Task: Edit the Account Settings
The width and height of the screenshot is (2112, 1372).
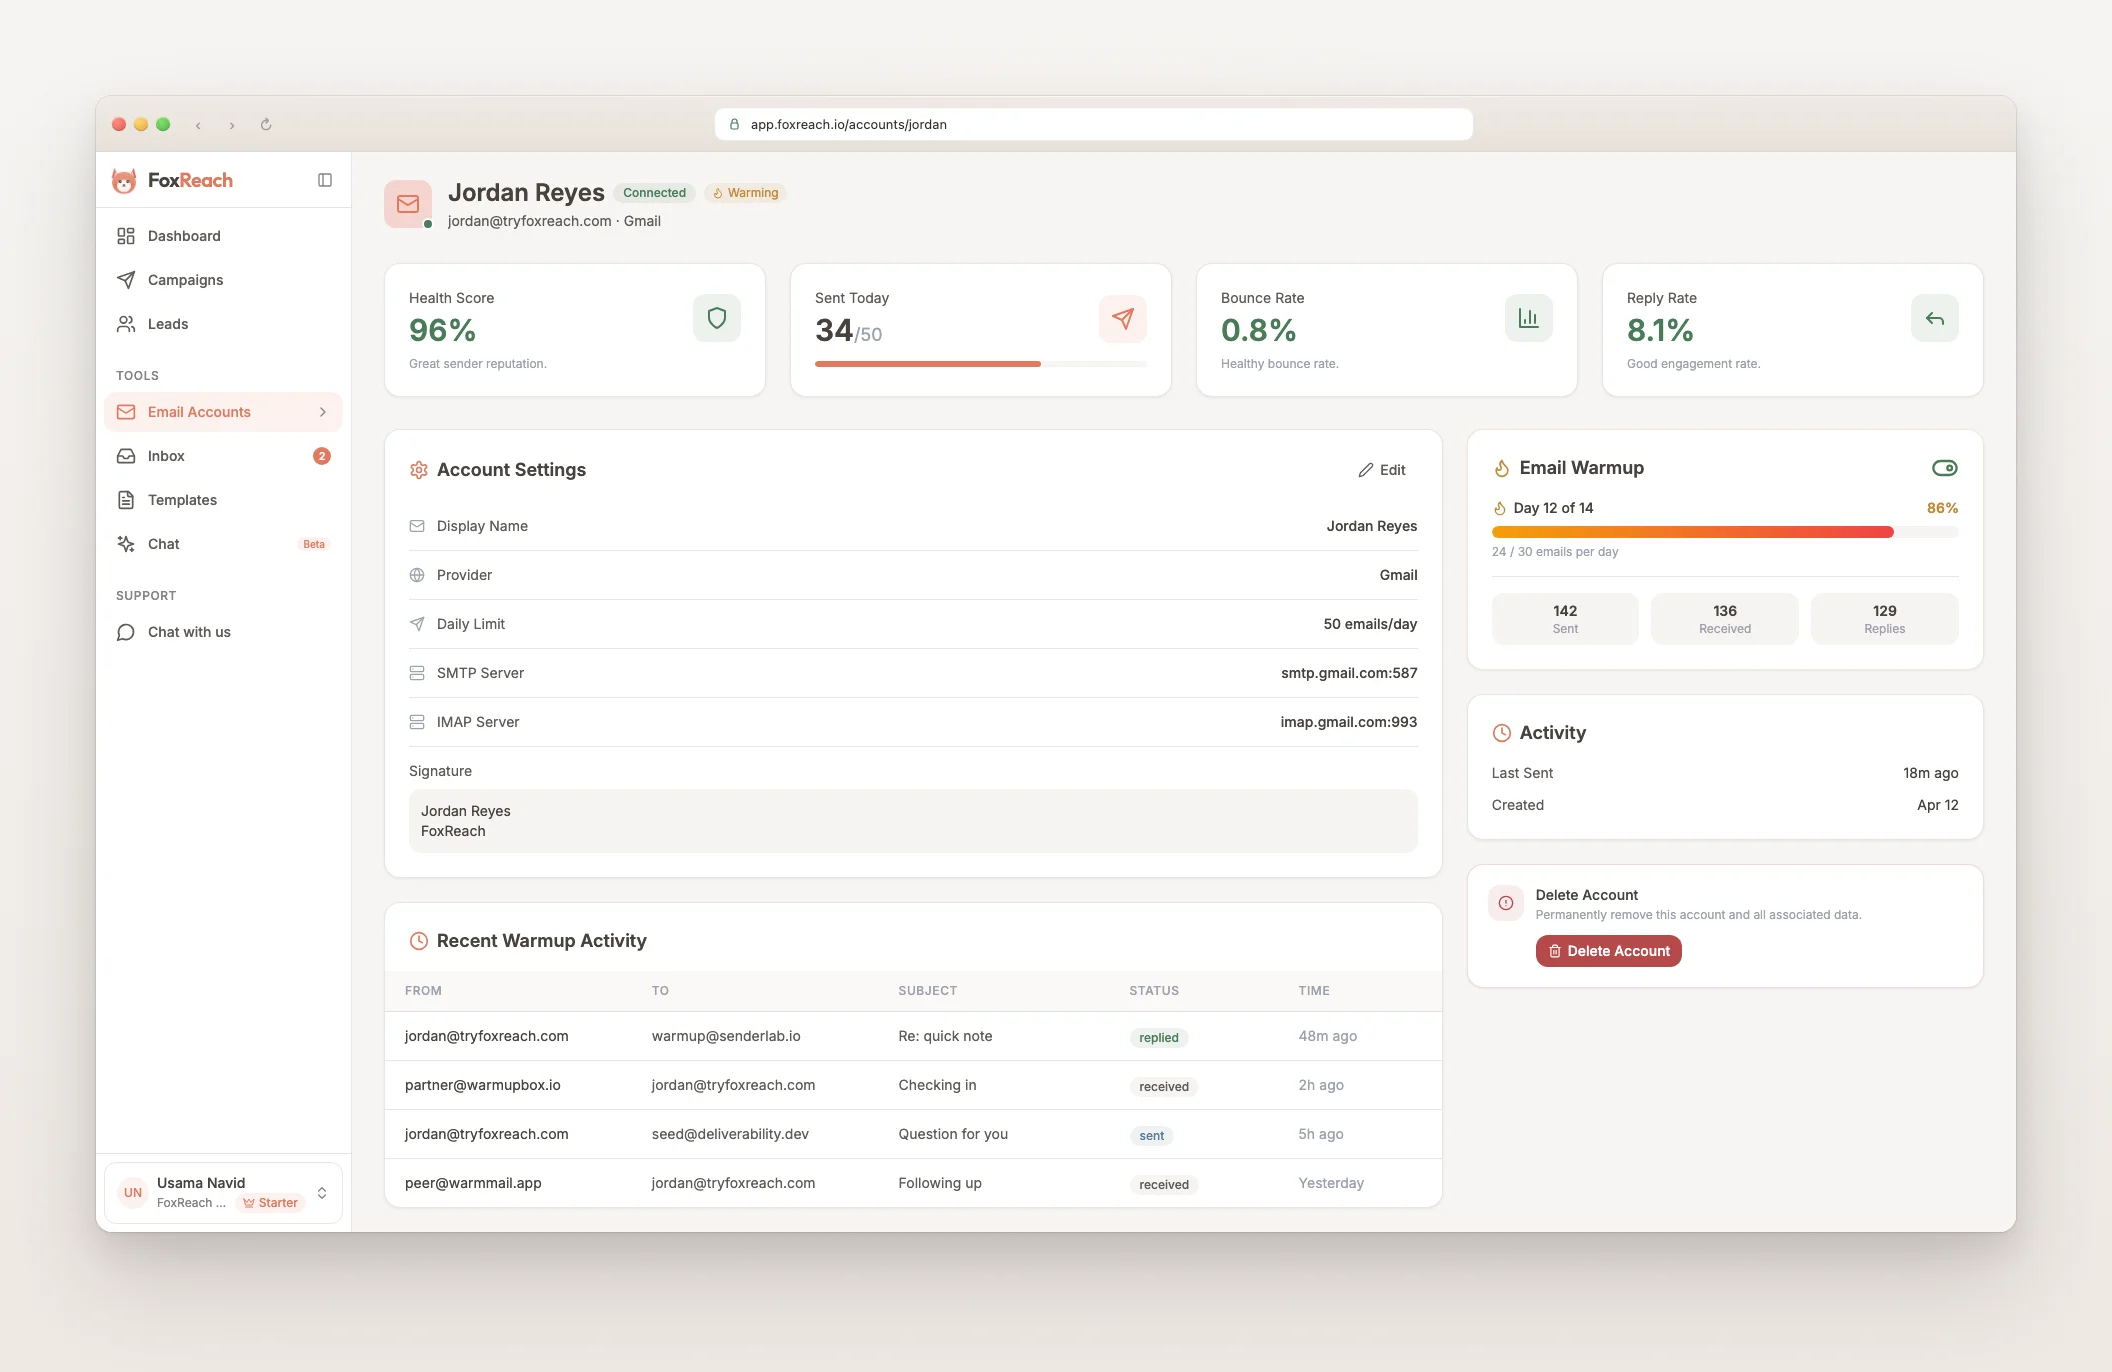Action: (x=1382, y=470)
